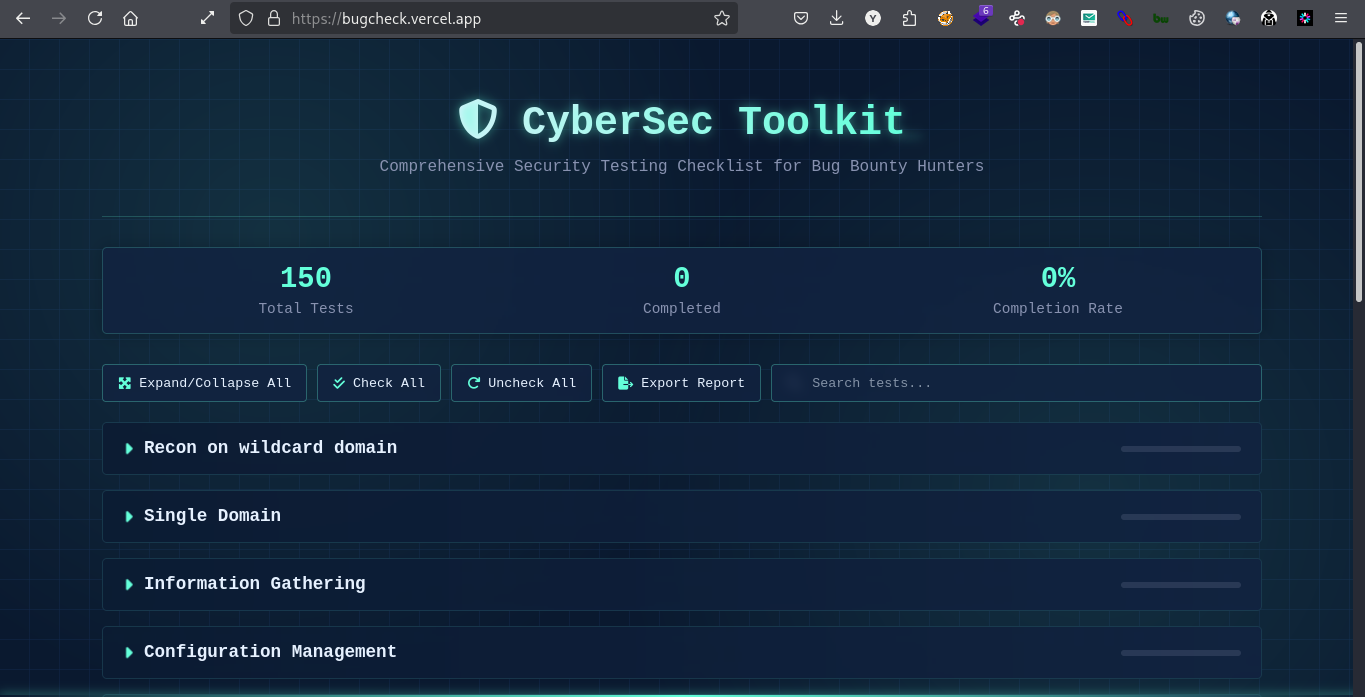Screen dimensions: 1365x697
Task: Click the Information Gathering progress bar
Action: pyautogui.click(x=1181, y=585)
